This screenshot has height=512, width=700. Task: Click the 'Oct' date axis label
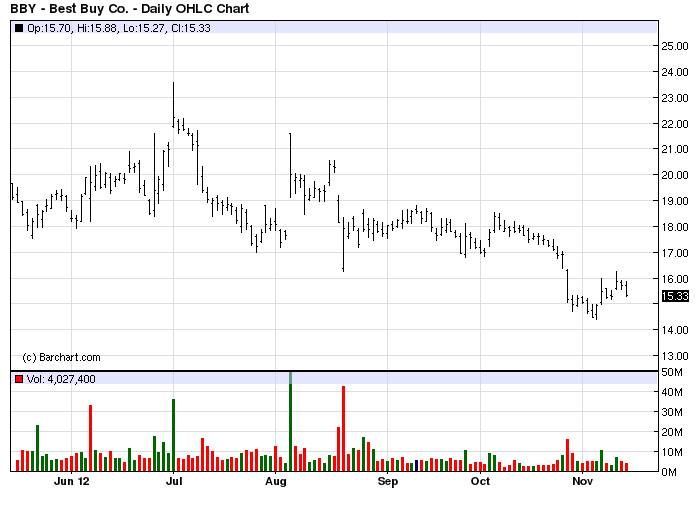click(x=480, y=481)
